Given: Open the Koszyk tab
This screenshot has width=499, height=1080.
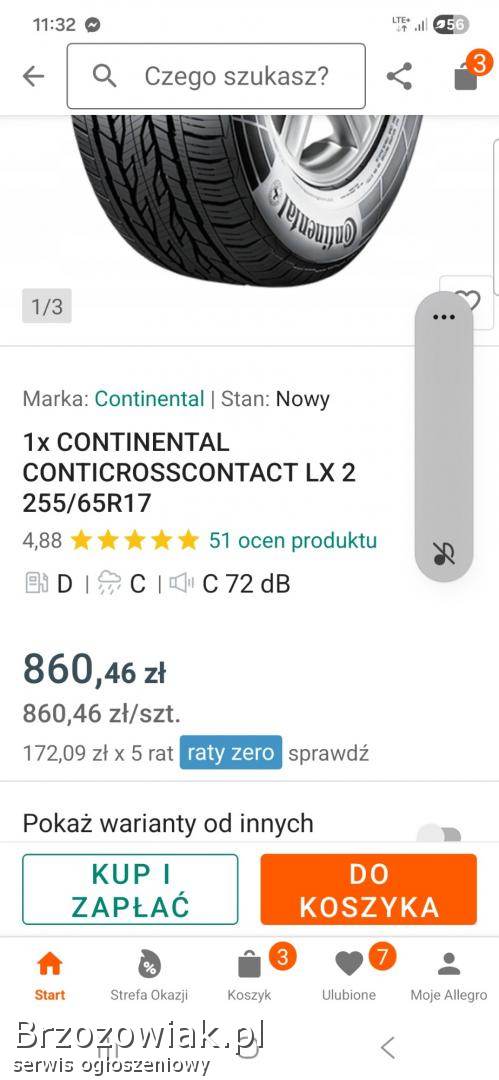Looking at the screenshot, I should click(250, 975).
